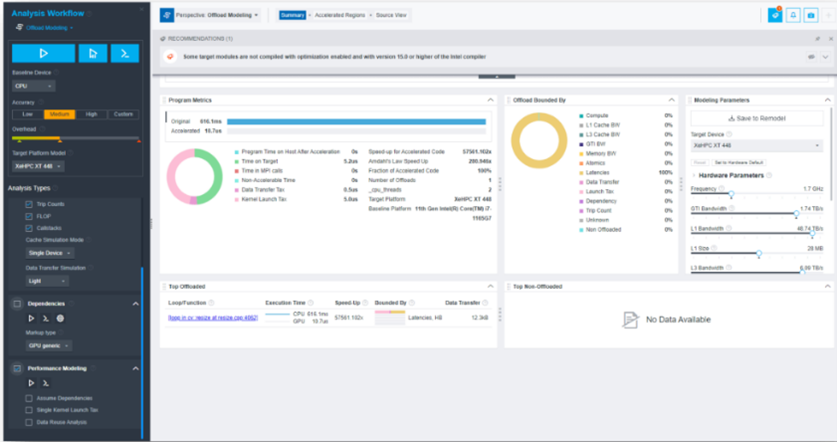
Task: Collapse the Performance Modeling section
Action: click(x=136, y=368)
